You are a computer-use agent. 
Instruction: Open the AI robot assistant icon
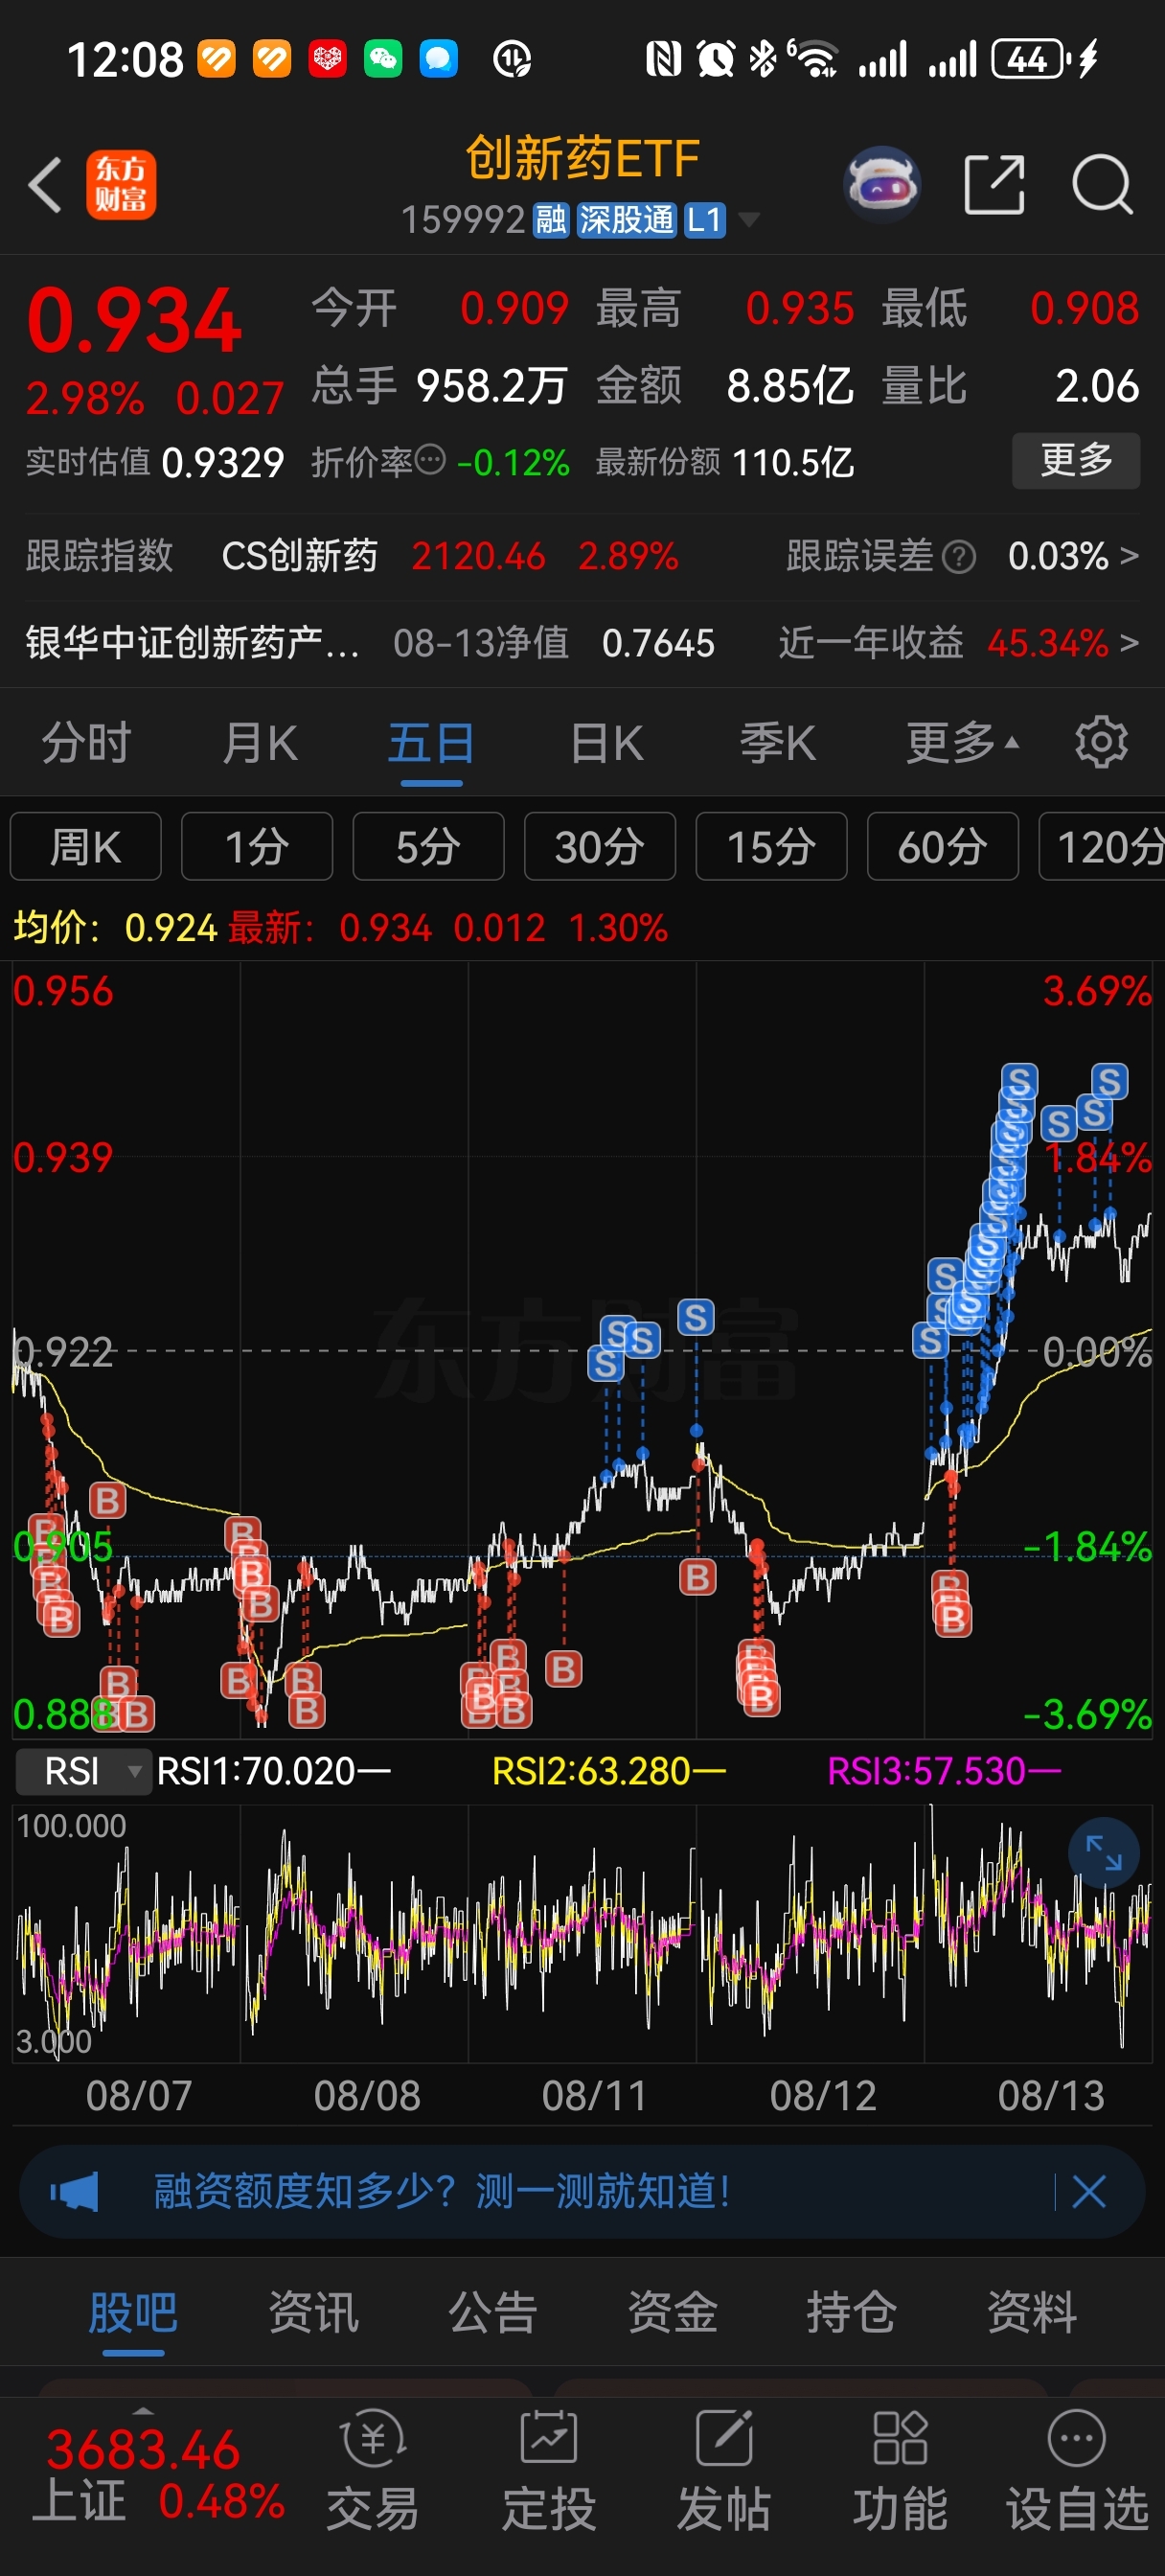(881, 184)
